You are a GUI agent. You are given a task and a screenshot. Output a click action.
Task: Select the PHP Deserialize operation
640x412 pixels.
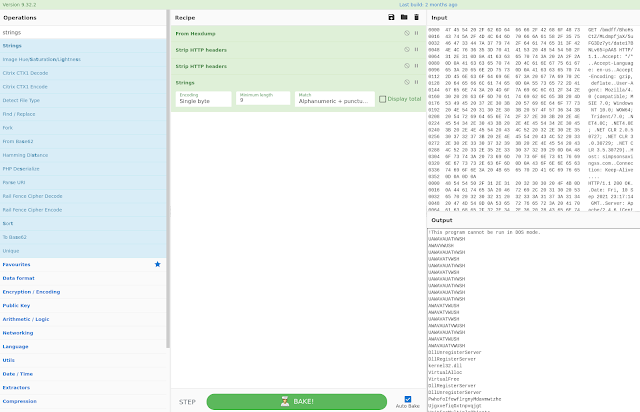click(x=83, y=169)
